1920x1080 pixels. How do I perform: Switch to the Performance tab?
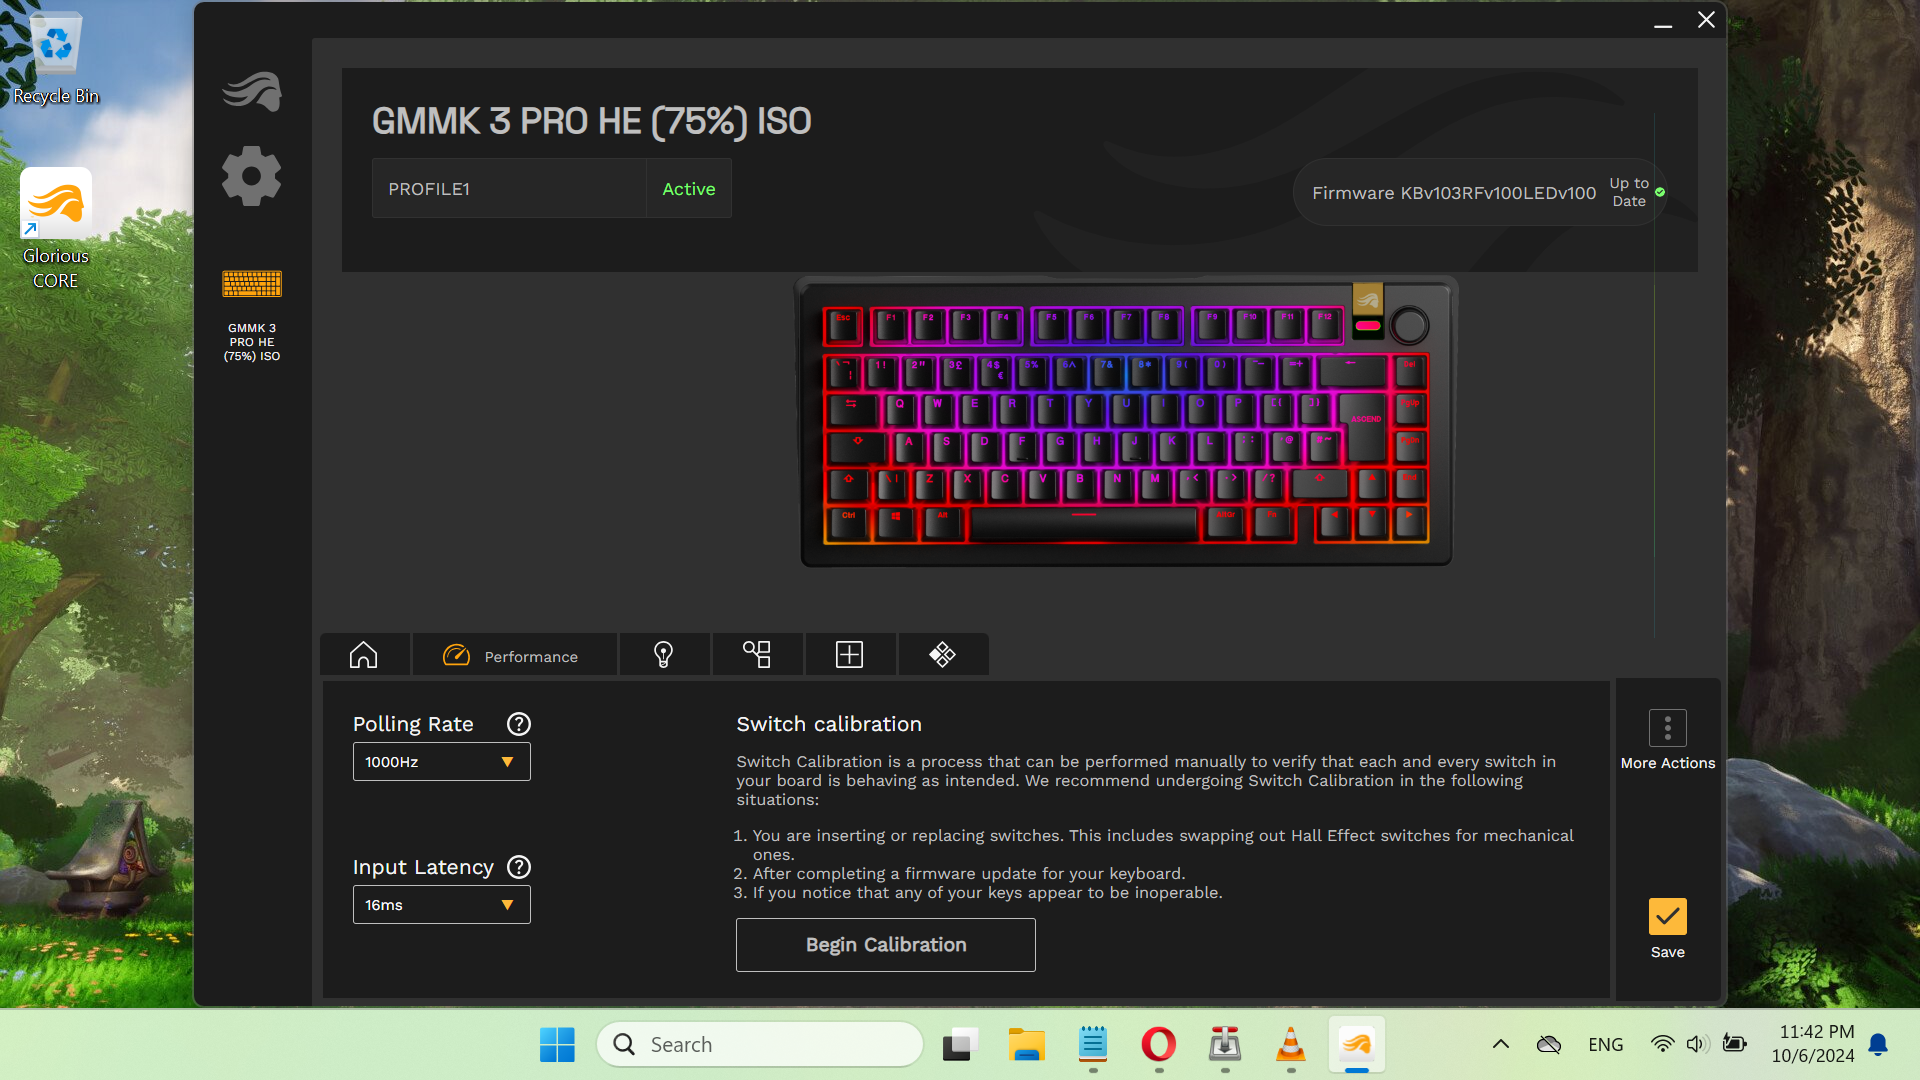tap(513, 655)
